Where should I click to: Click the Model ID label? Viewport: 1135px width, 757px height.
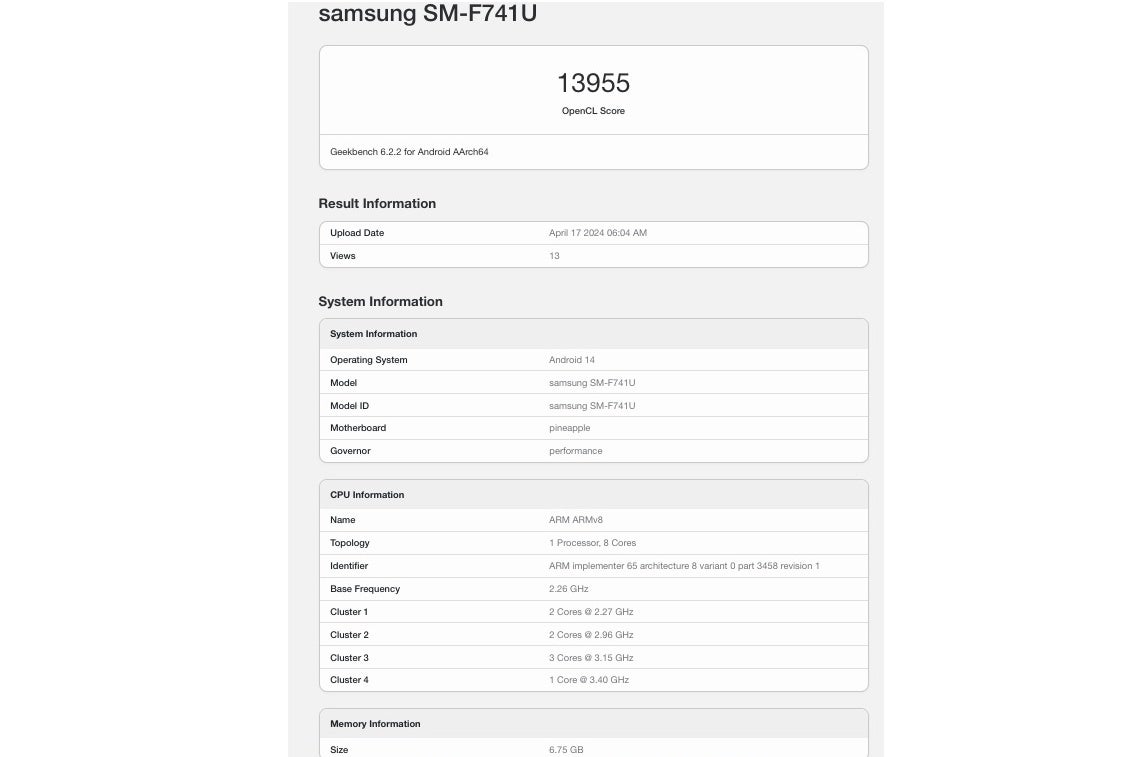350,406
